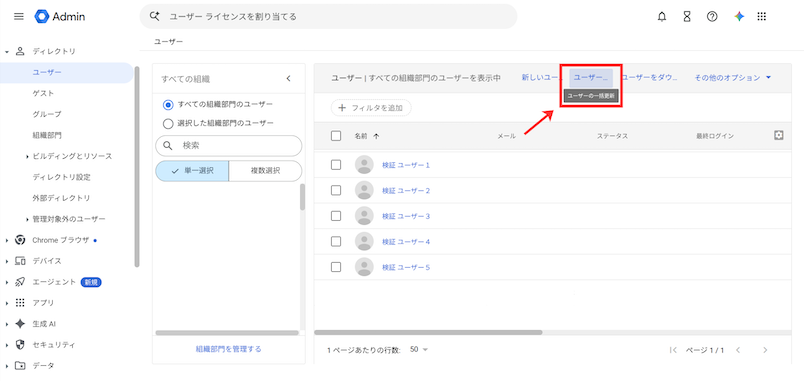
Task: Click the horizontal scrollbar under user table
Action: [428, 332]
